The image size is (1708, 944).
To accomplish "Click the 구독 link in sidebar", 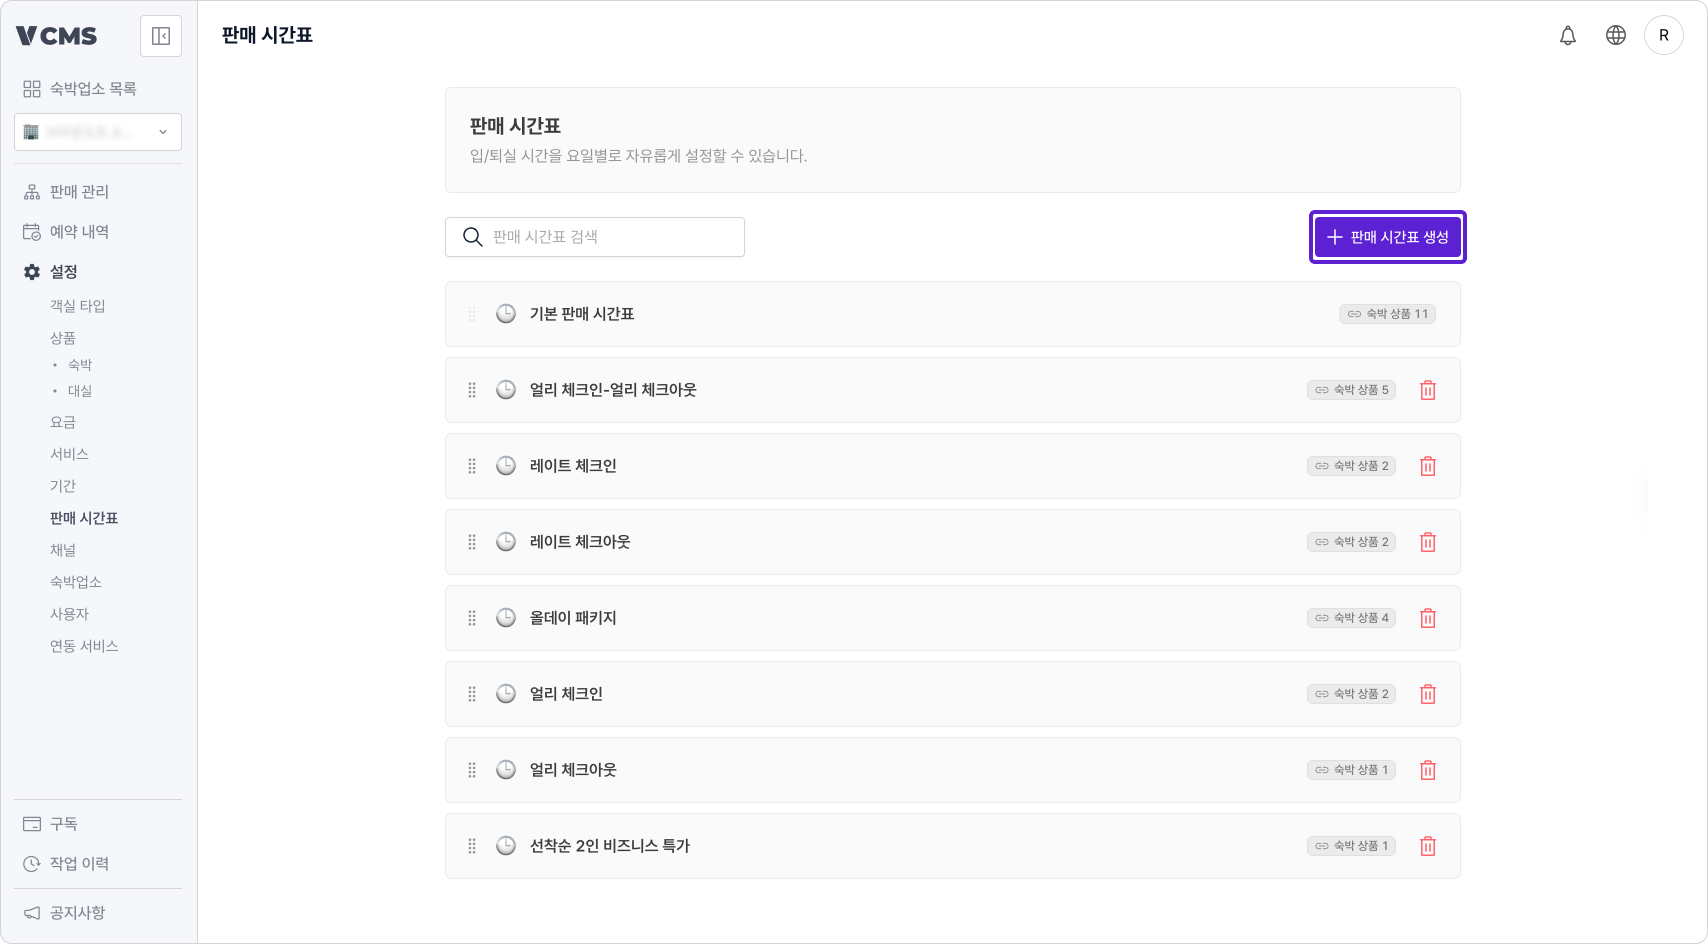I will [x=62, y=823].
